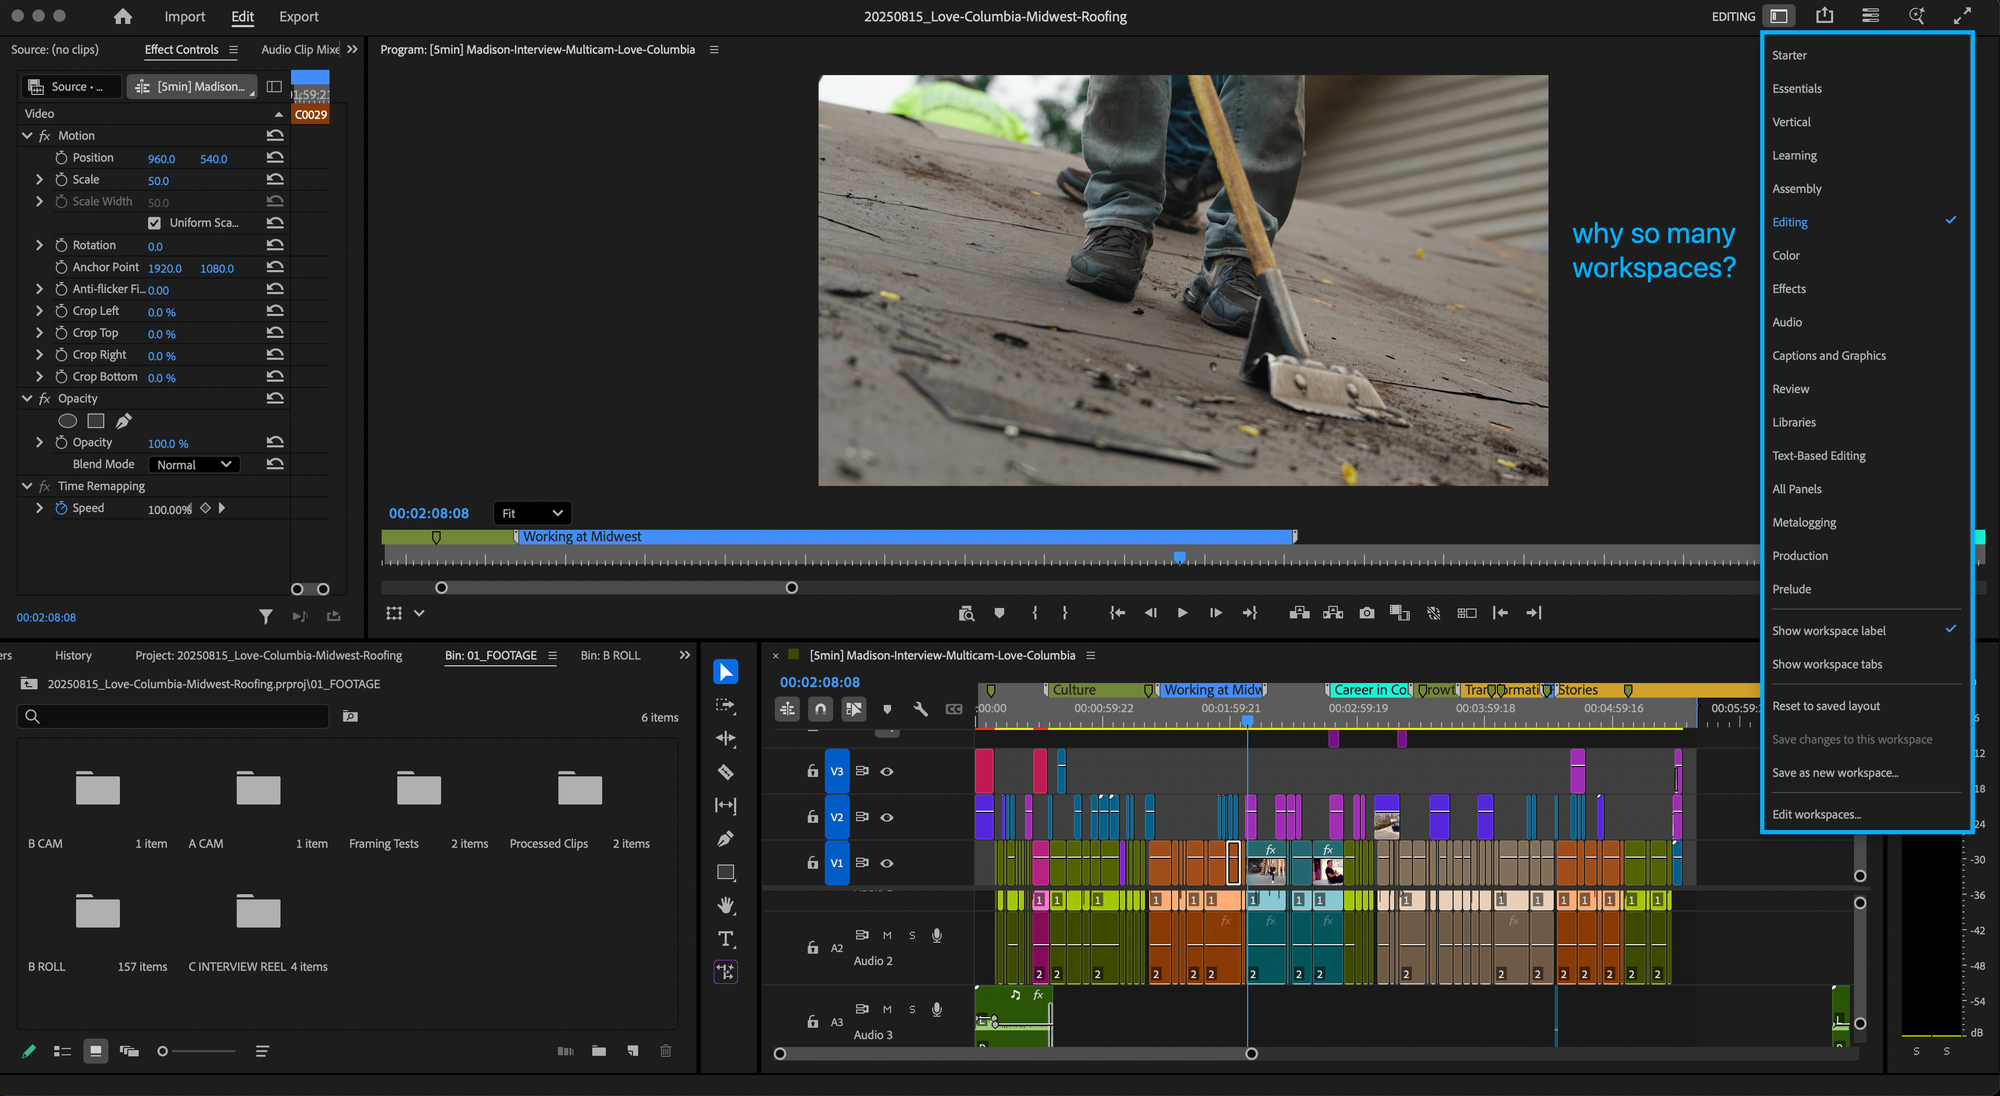Image resolution: width=2000 pixels, height=1096 pixels.
Task: Toggle the Snap in Timeline magnet icon
Action: point(820,709)
